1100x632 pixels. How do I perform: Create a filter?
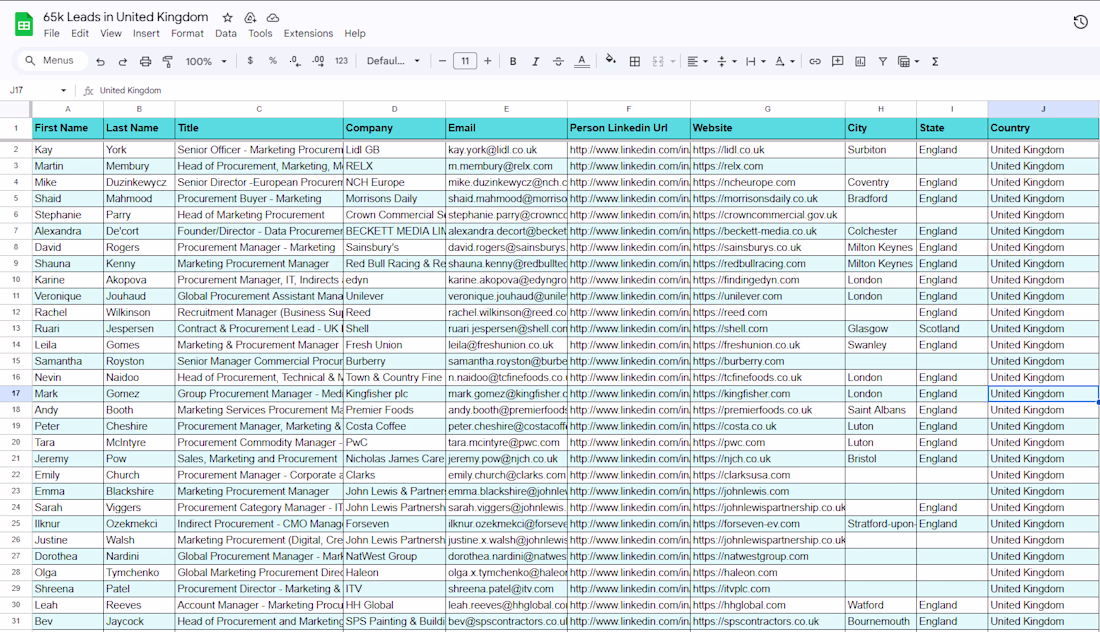tap(883, 62)
